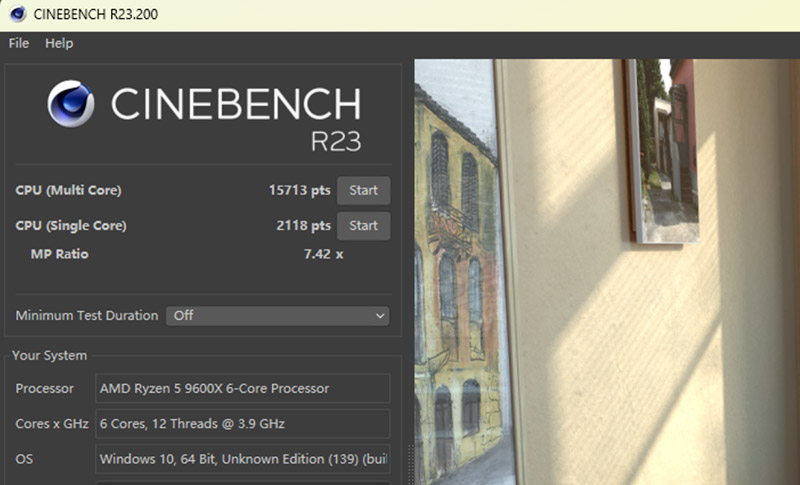
Task: Click the Your System heading
Action: 49,355
